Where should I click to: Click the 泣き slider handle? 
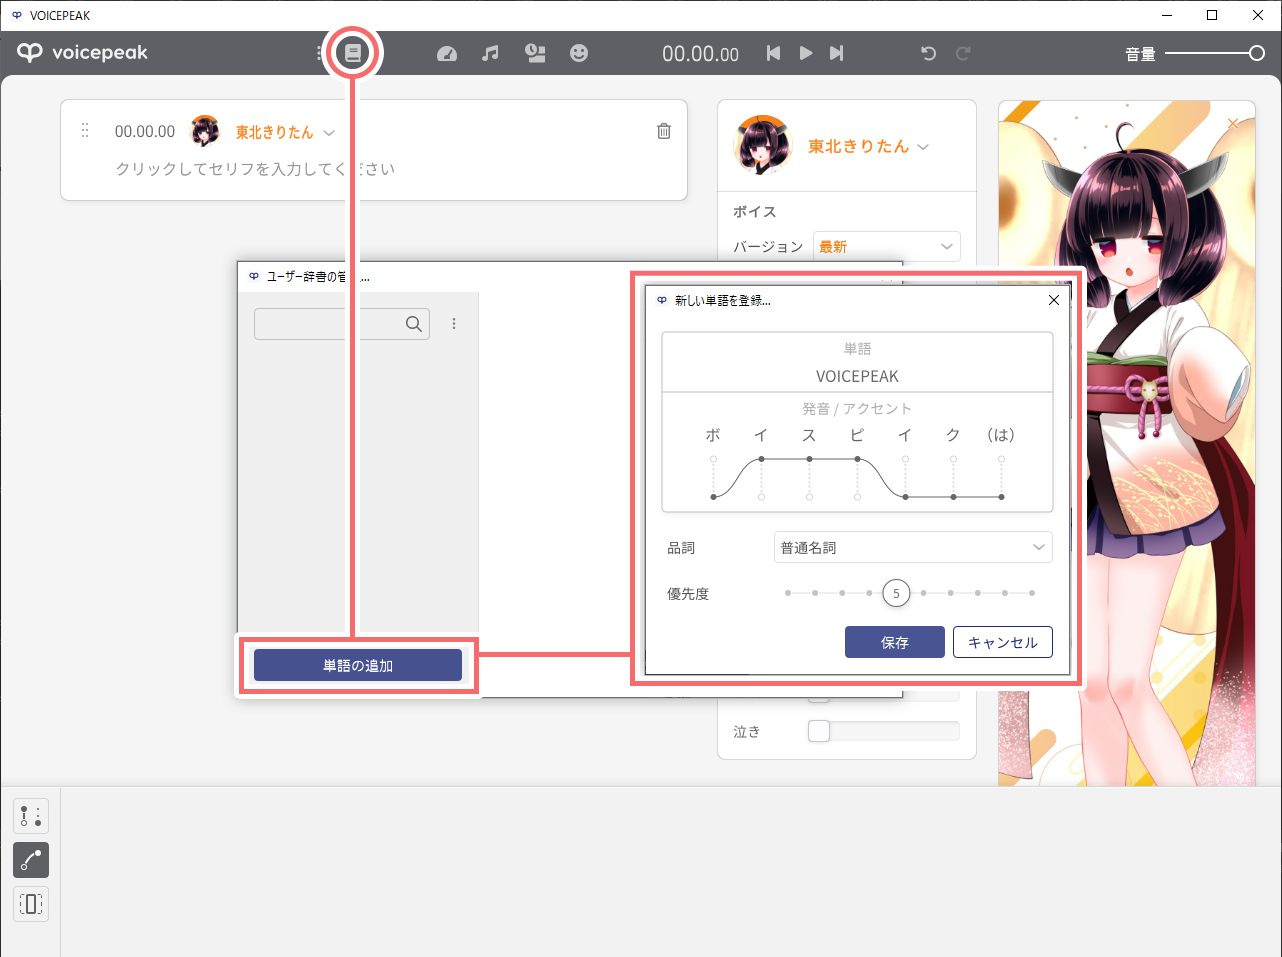[x=819, y=731]
